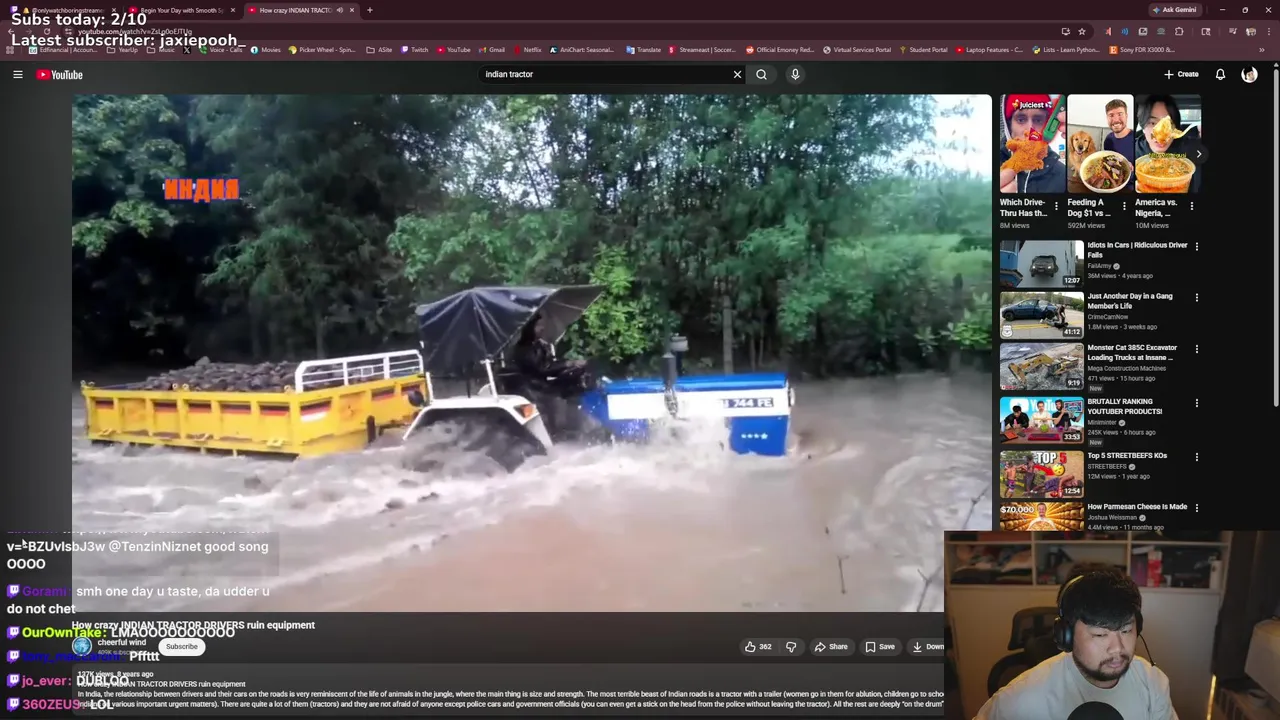Open the cheerful wind channel avatar

82,646
